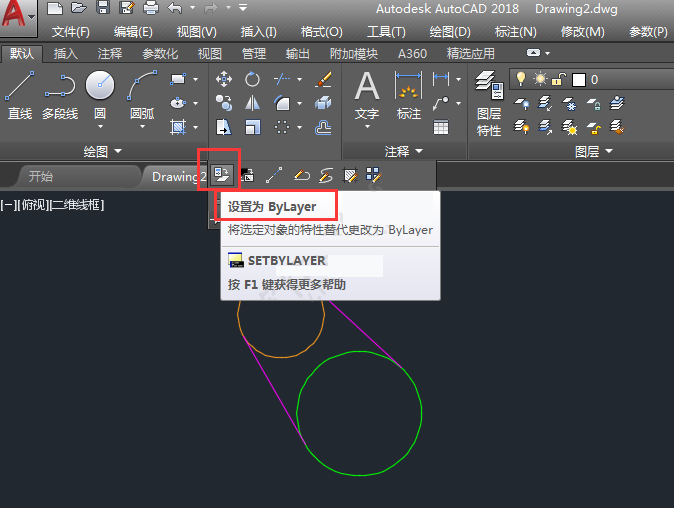Select the Trim modify tool
This screenshot has height=508, width=674.
pos(282,79)
